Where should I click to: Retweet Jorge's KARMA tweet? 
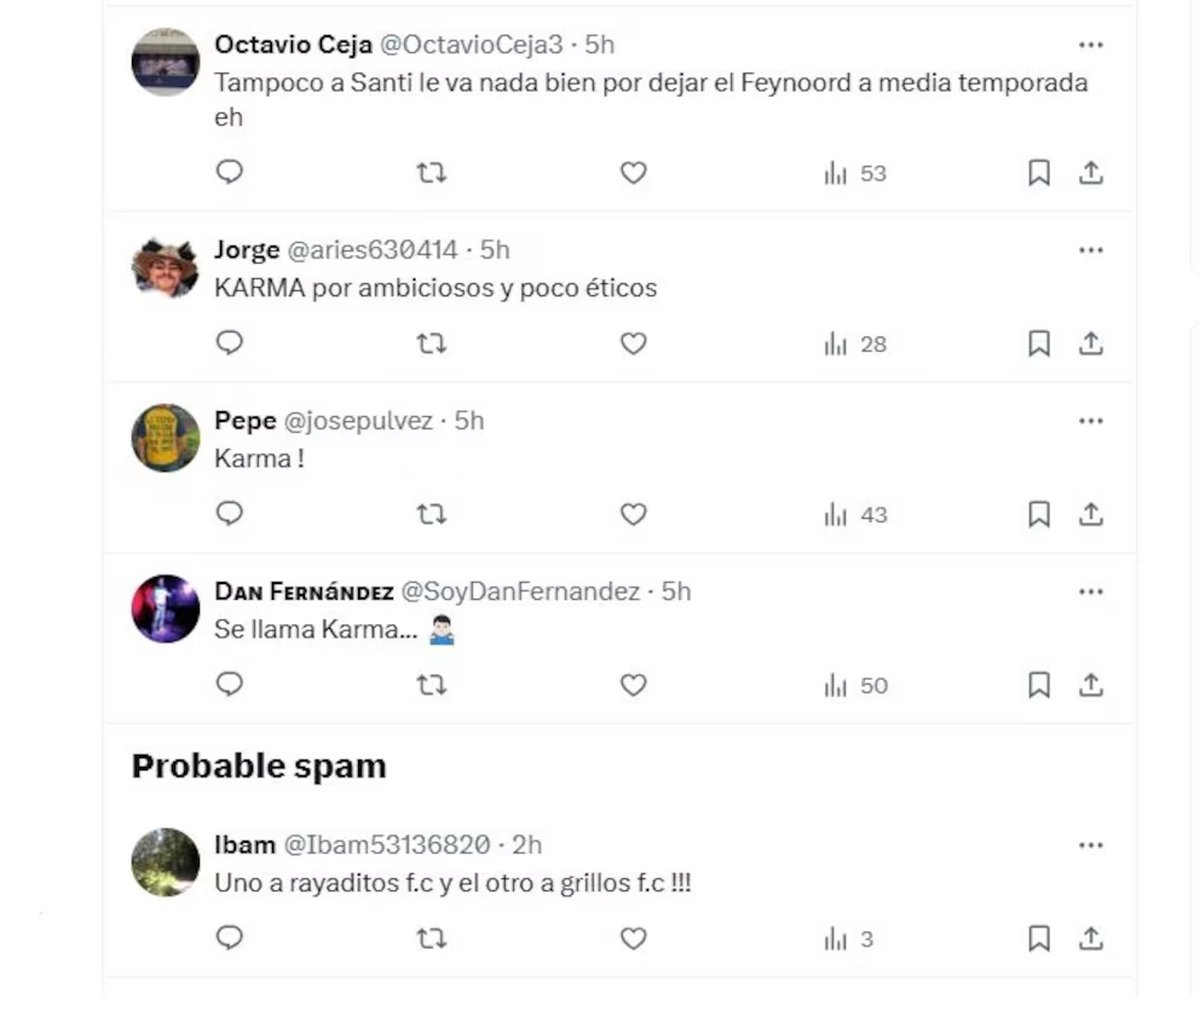431,344
